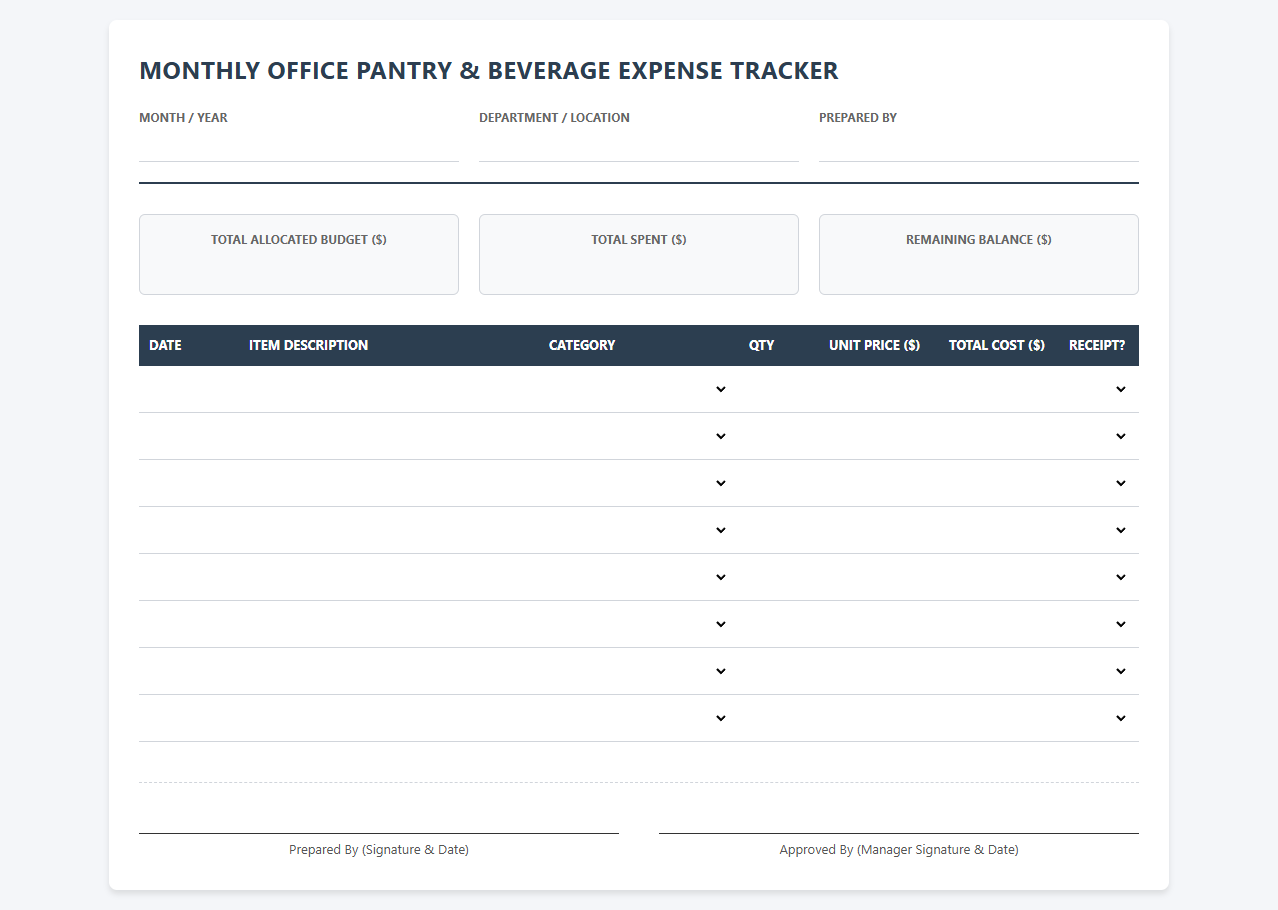Image resolution: width=1278 pixels, height=910 pixels.
Task: Click the Date cell in the first table row
Action: tap(189, 389)
